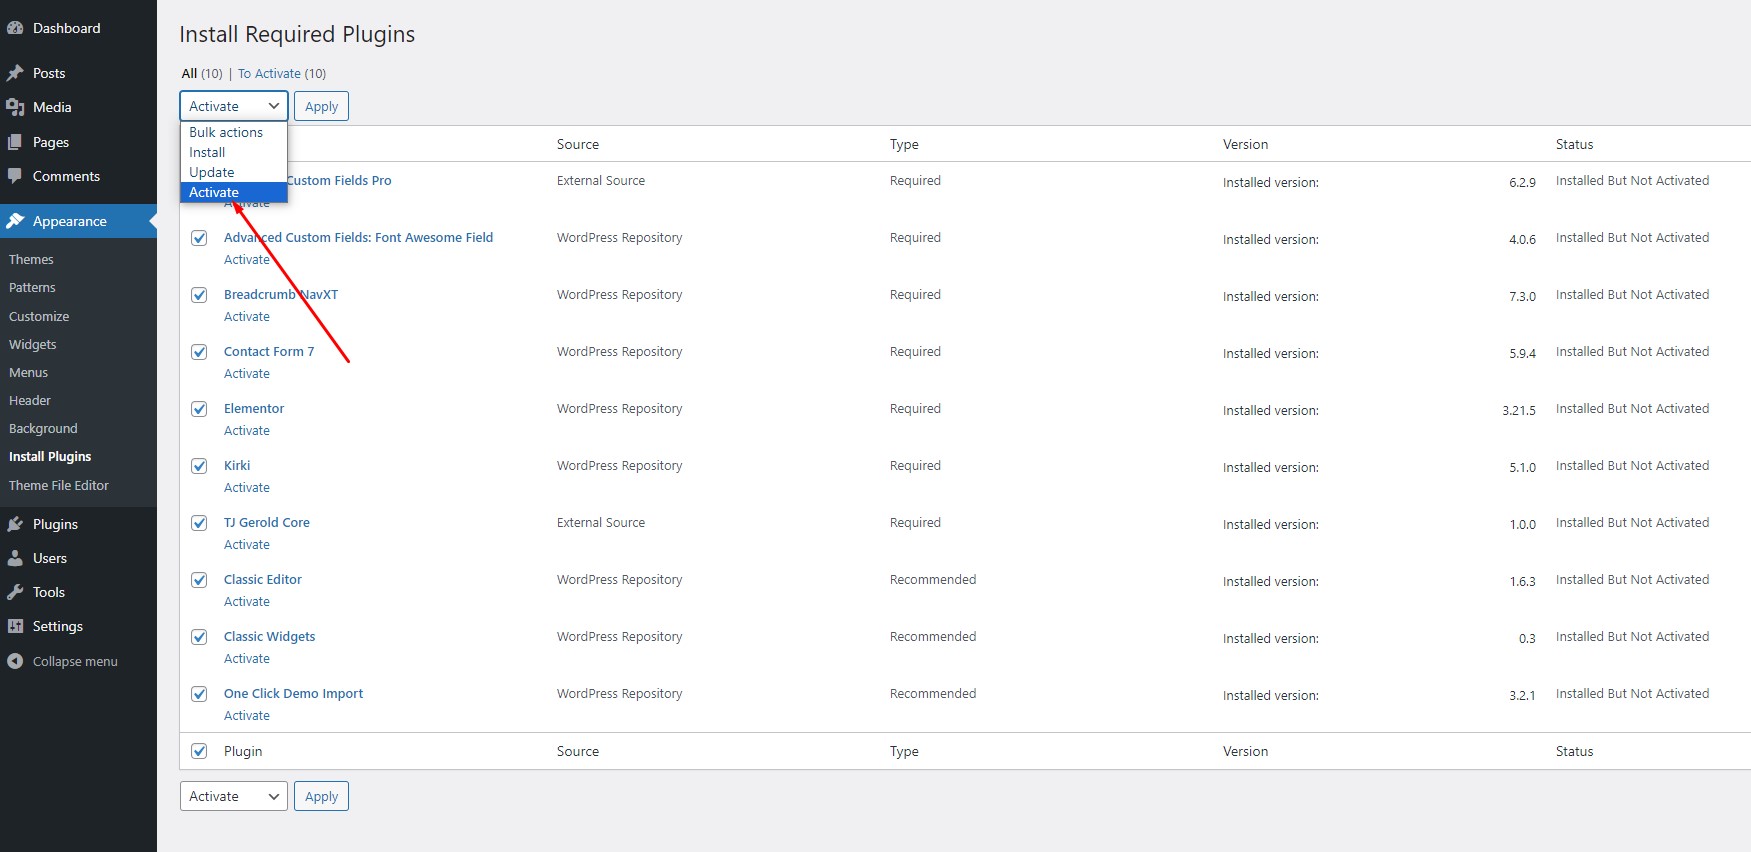Open the Classic Widgets plugin link
The image size is (1751, 852).
click(x=270, y=636)
